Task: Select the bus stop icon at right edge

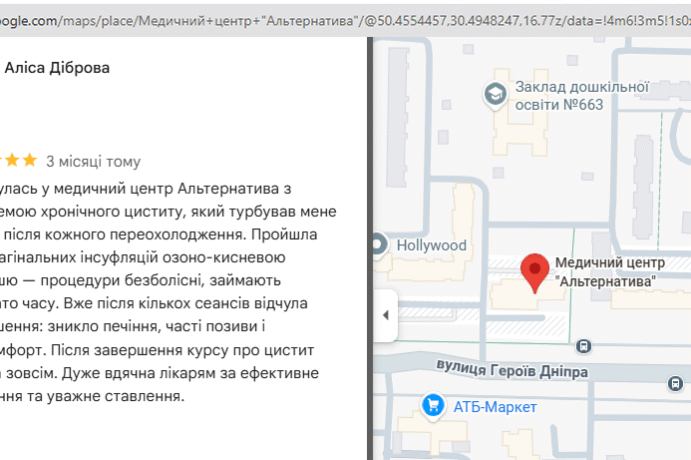Action: (677, 384)
